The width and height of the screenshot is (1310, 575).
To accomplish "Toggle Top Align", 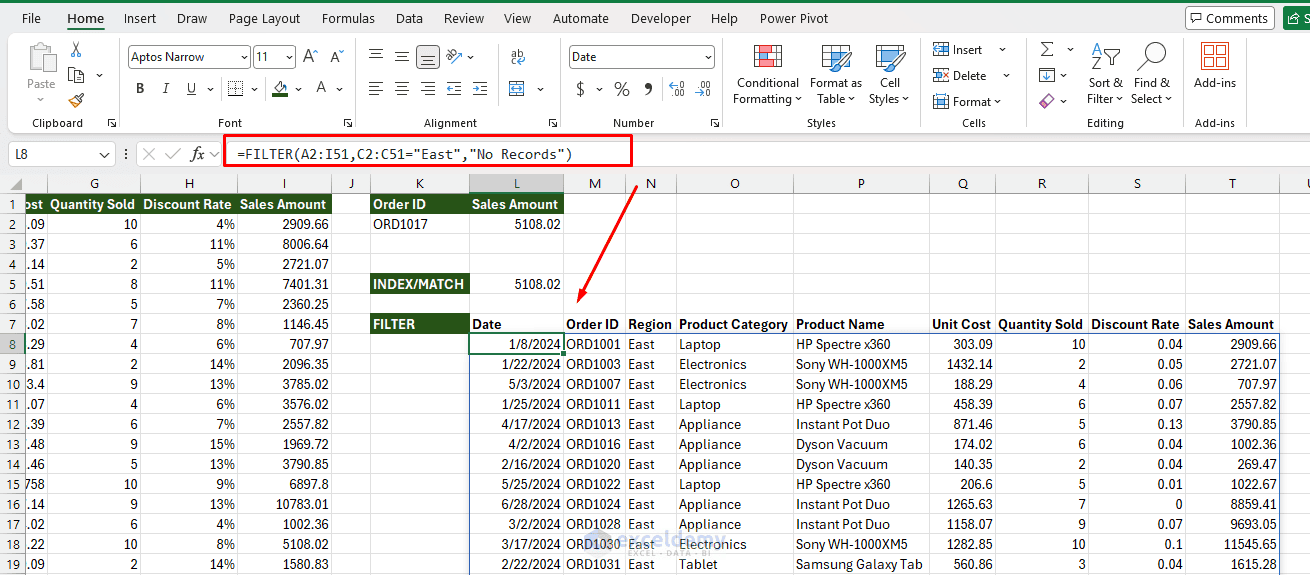I will (x=376, y=57).
